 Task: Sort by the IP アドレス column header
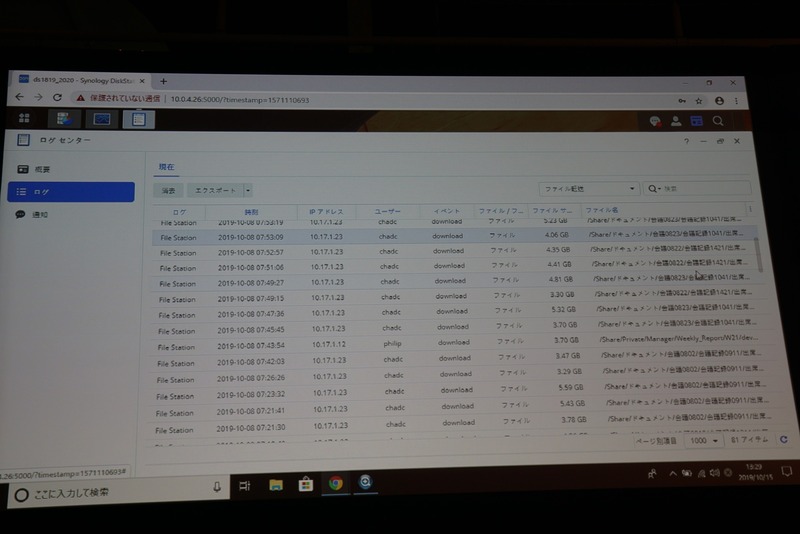click(327, 211)
